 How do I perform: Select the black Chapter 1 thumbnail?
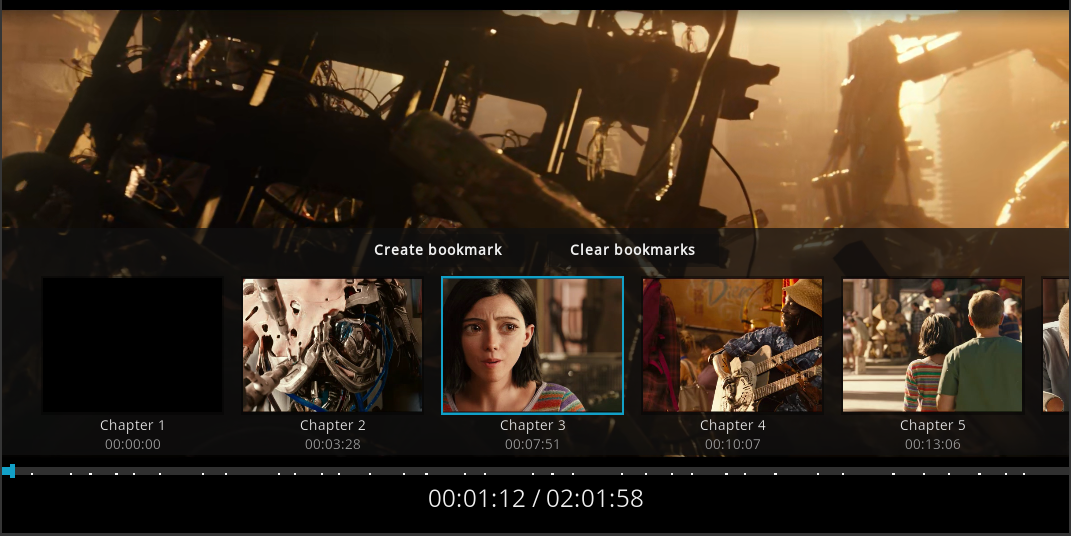[x=133, y=345]
